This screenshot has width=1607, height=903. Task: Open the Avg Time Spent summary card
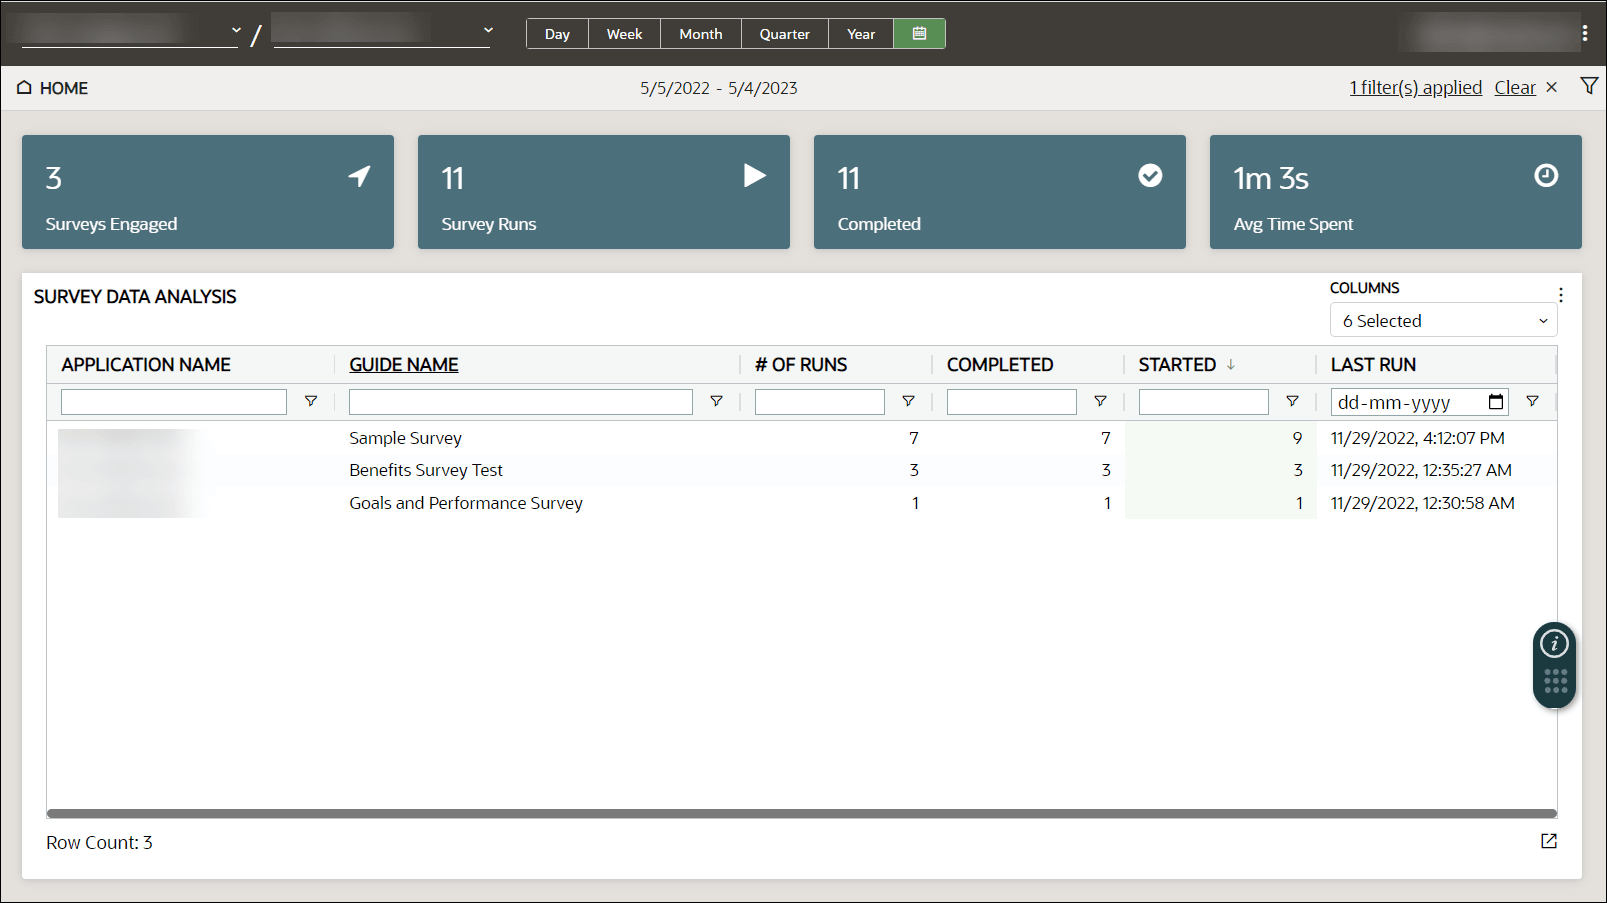[1396, 192]
